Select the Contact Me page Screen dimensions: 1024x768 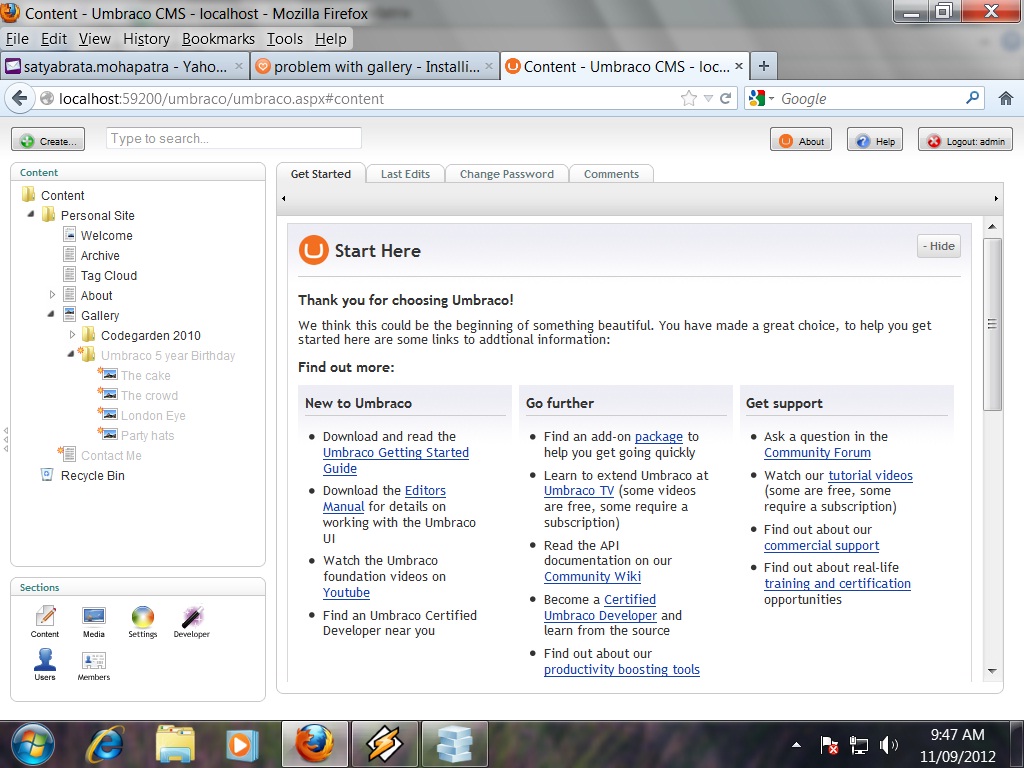[x=111, y=455]
